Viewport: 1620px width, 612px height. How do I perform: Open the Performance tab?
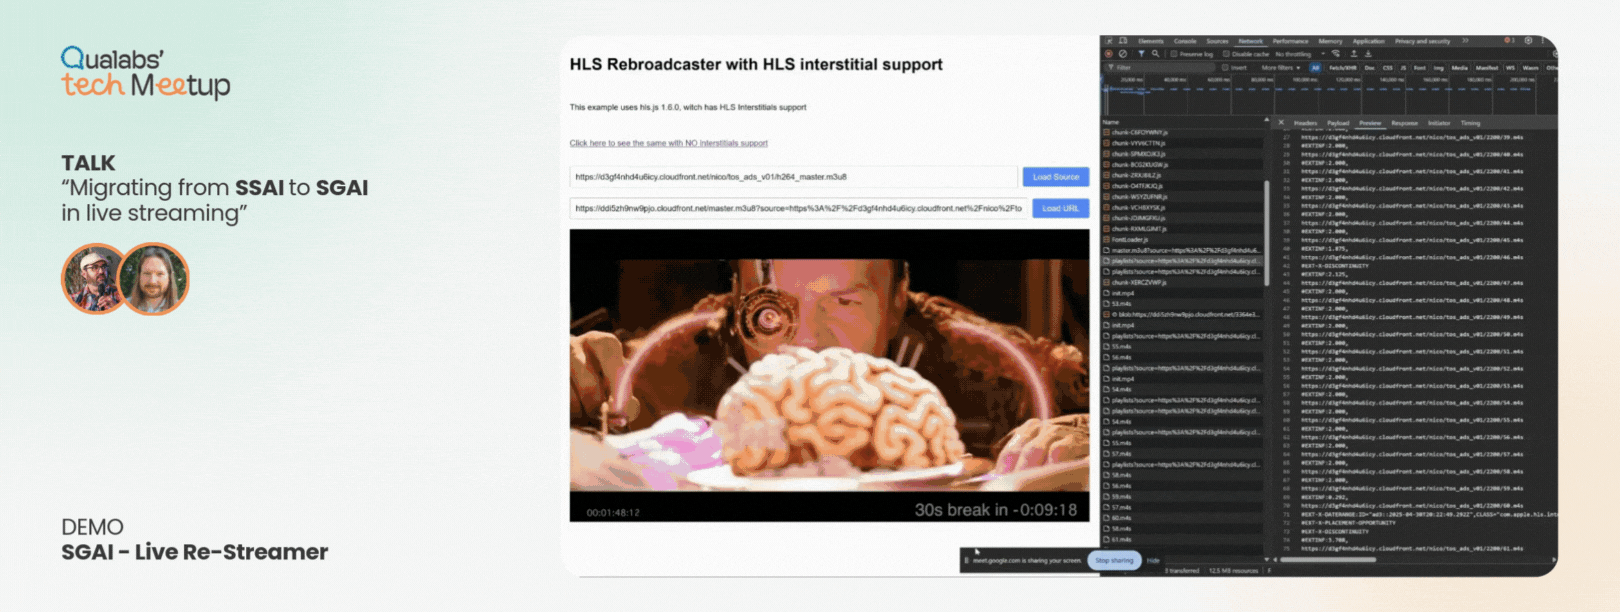pyautogui.click(x=1290, y=41)
